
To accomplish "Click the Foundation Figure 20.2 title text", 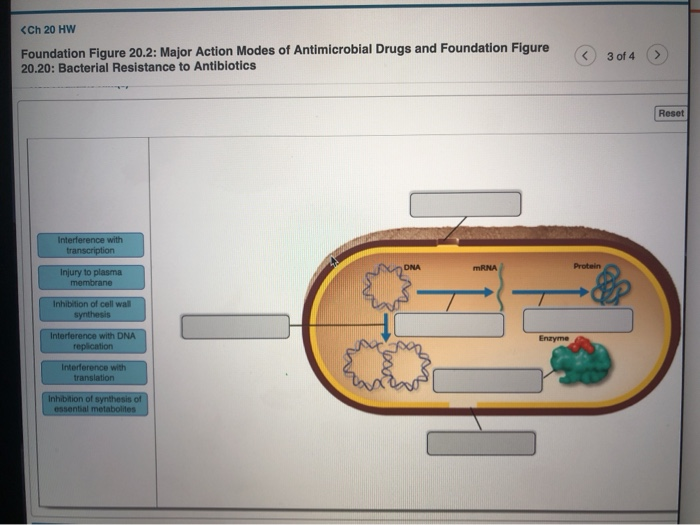I will 285,58.
